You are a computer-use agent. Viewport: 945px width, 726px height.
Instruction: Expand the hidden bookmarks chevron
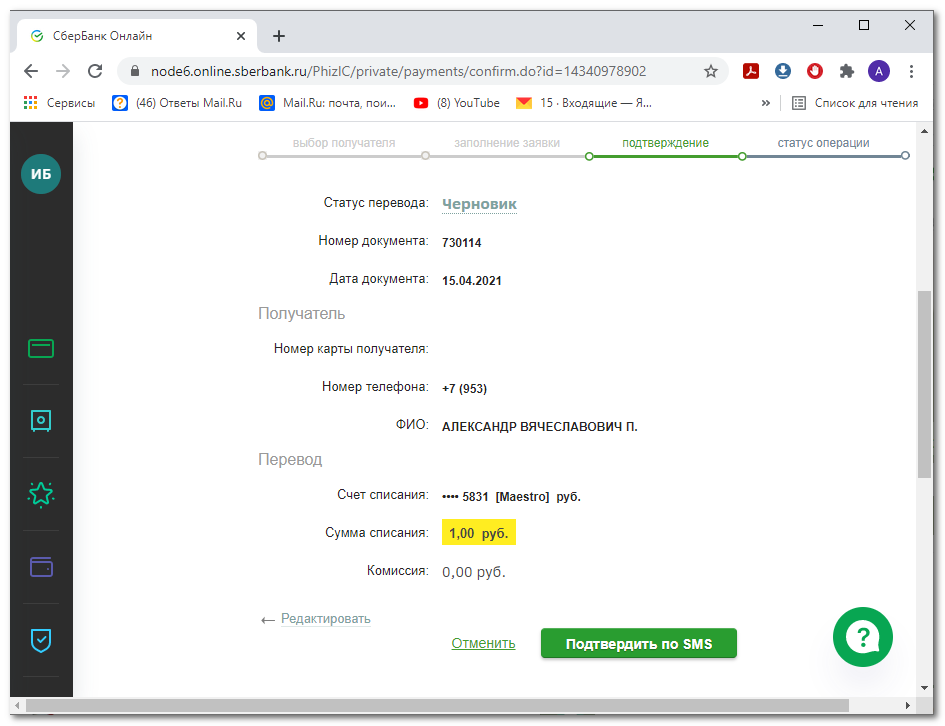pyautogui.click(x=766, y=102)
